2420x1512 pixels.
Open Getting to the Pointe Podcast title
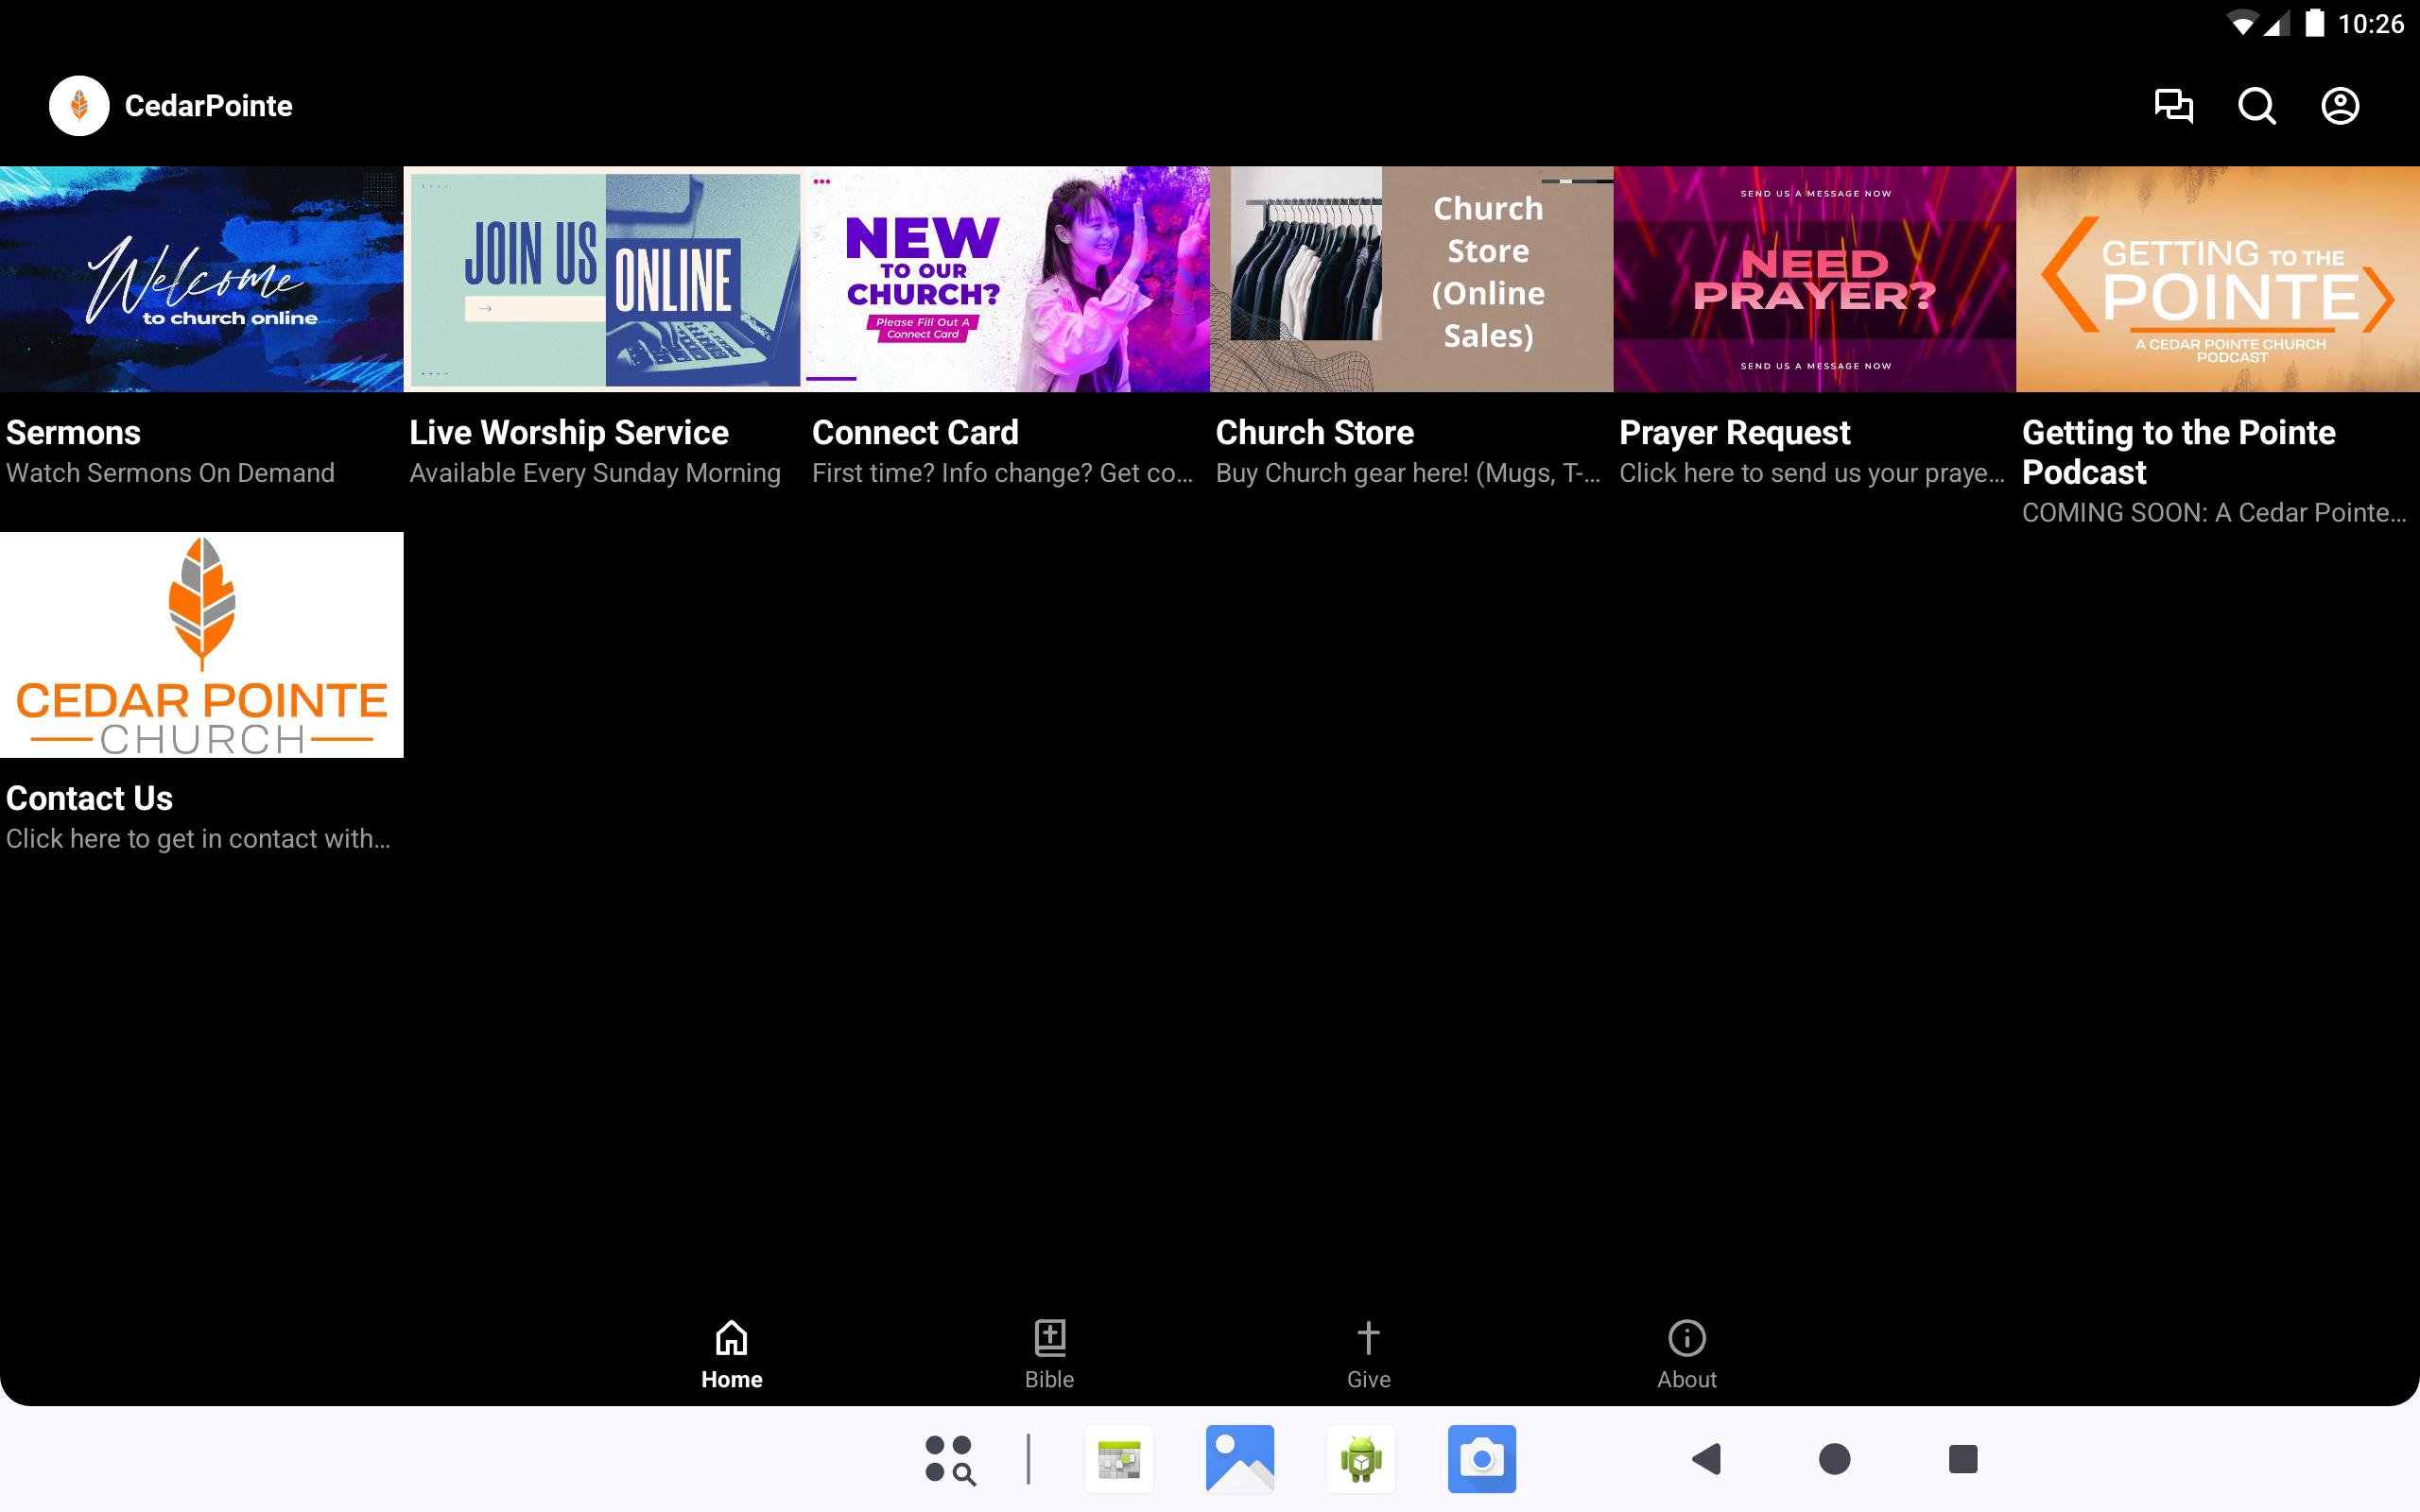coord(2178,452)
